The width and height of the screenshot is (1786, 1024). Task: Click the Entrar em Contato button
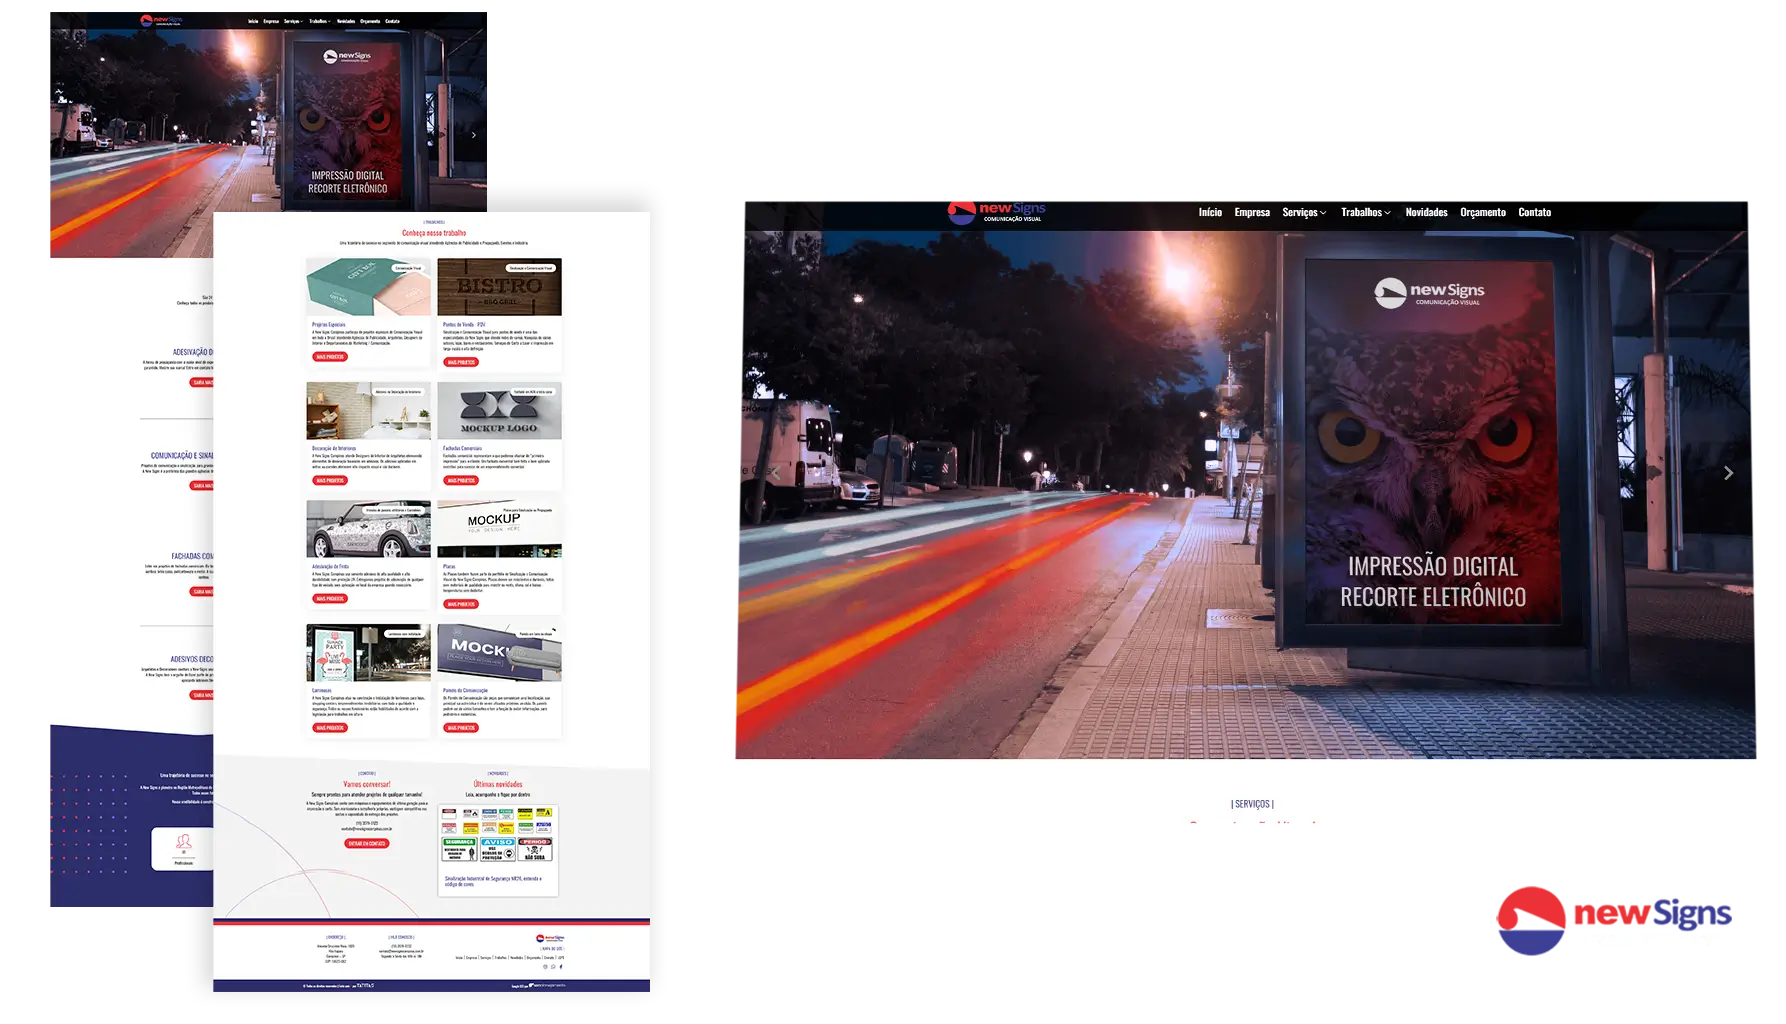click(367, 844)
